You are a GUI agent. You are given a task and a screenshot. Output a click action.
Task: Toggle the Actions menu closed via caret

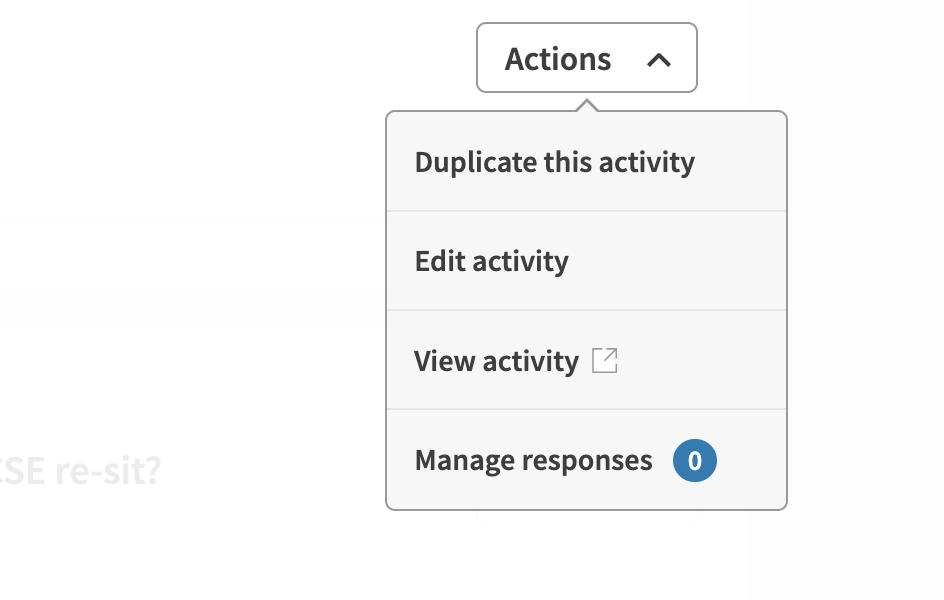pyautogui.click(x=658, y=60)
